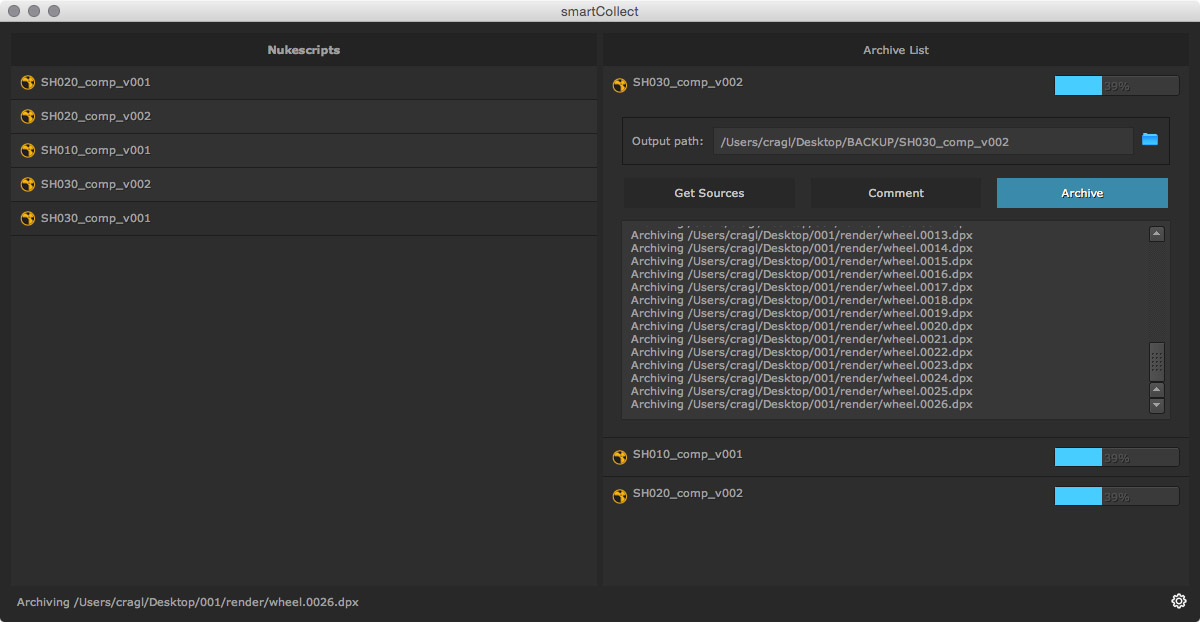Click the log scrollbar's top up arrow

pos(1157,234)
